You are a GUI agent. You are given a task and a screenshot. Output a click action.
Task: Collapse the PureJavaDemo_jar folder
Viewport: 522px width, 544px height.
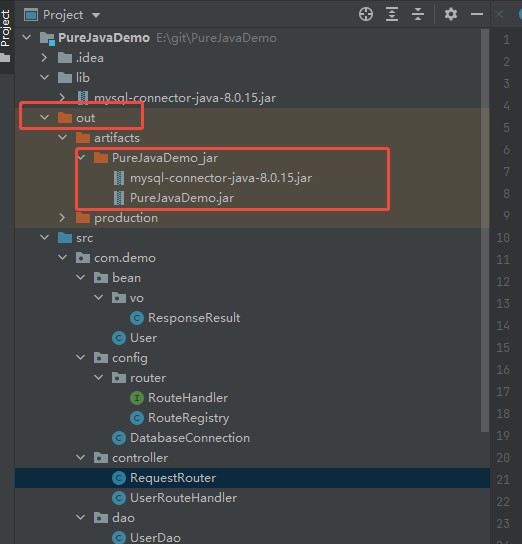pyautogui.click(x=81, y=158)
